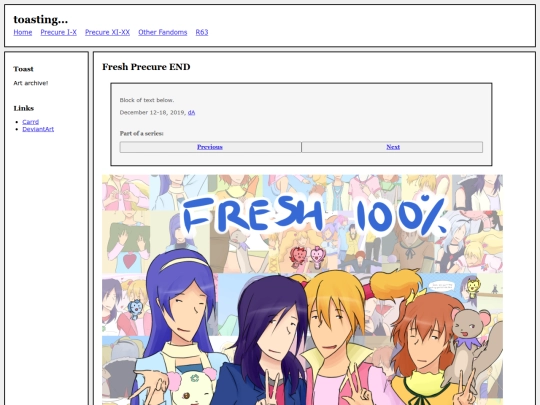Screen dimensions: 540x405
Task: Click the FRESH 100% artwork title text
Action: point(315,214)
